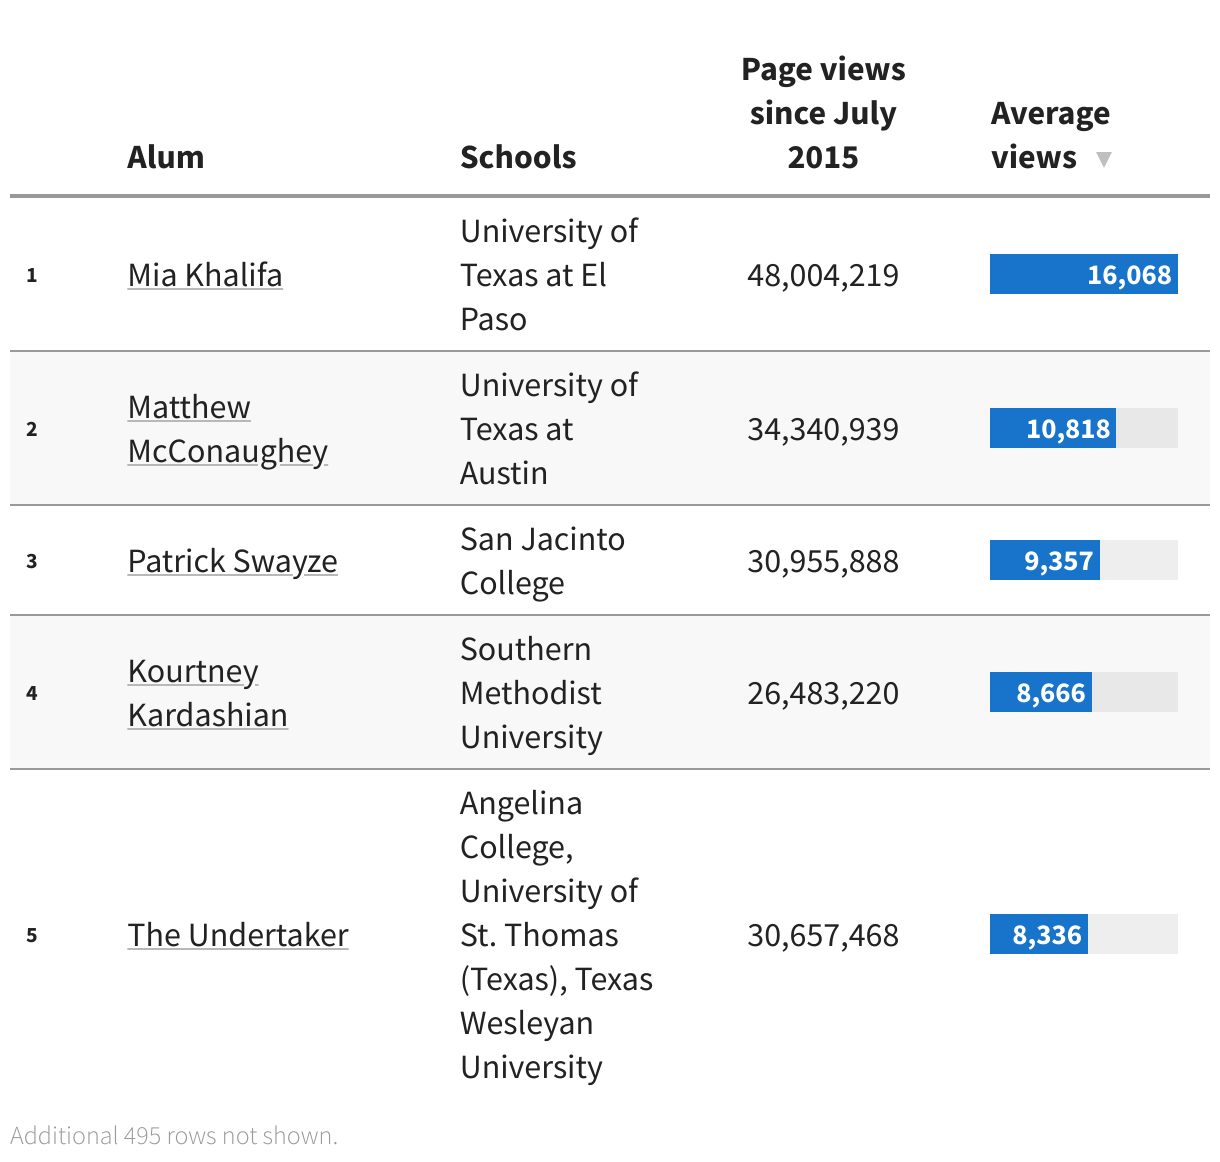Follow the Patrick Swayze link

click(232, 561)
